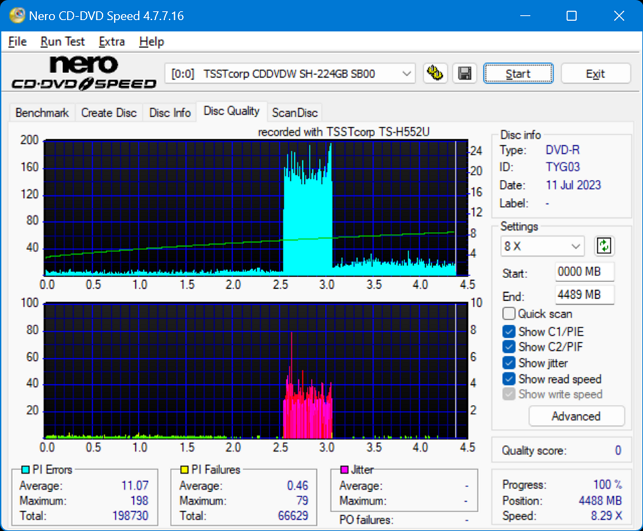Viewport: 643px width, 531px height.
Task: Click the Exit button
Action: [595, 74]
